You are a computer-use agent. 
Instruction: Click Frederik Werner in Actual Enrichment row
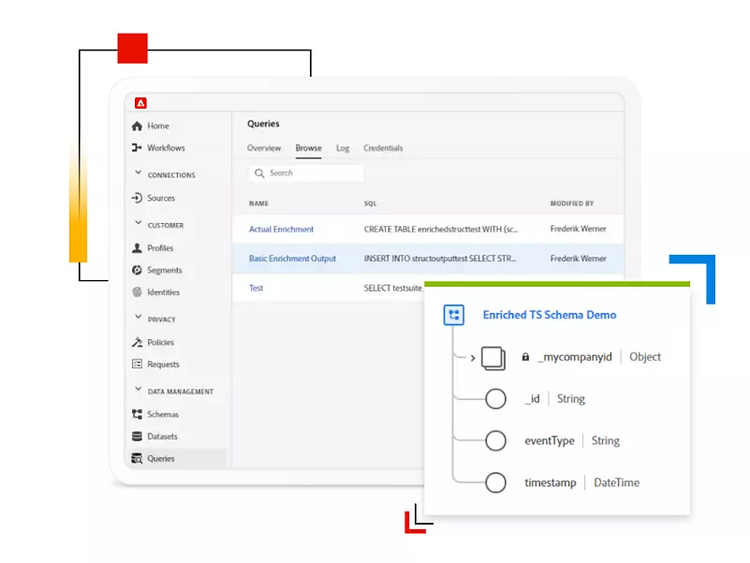(x=578, y=229)
